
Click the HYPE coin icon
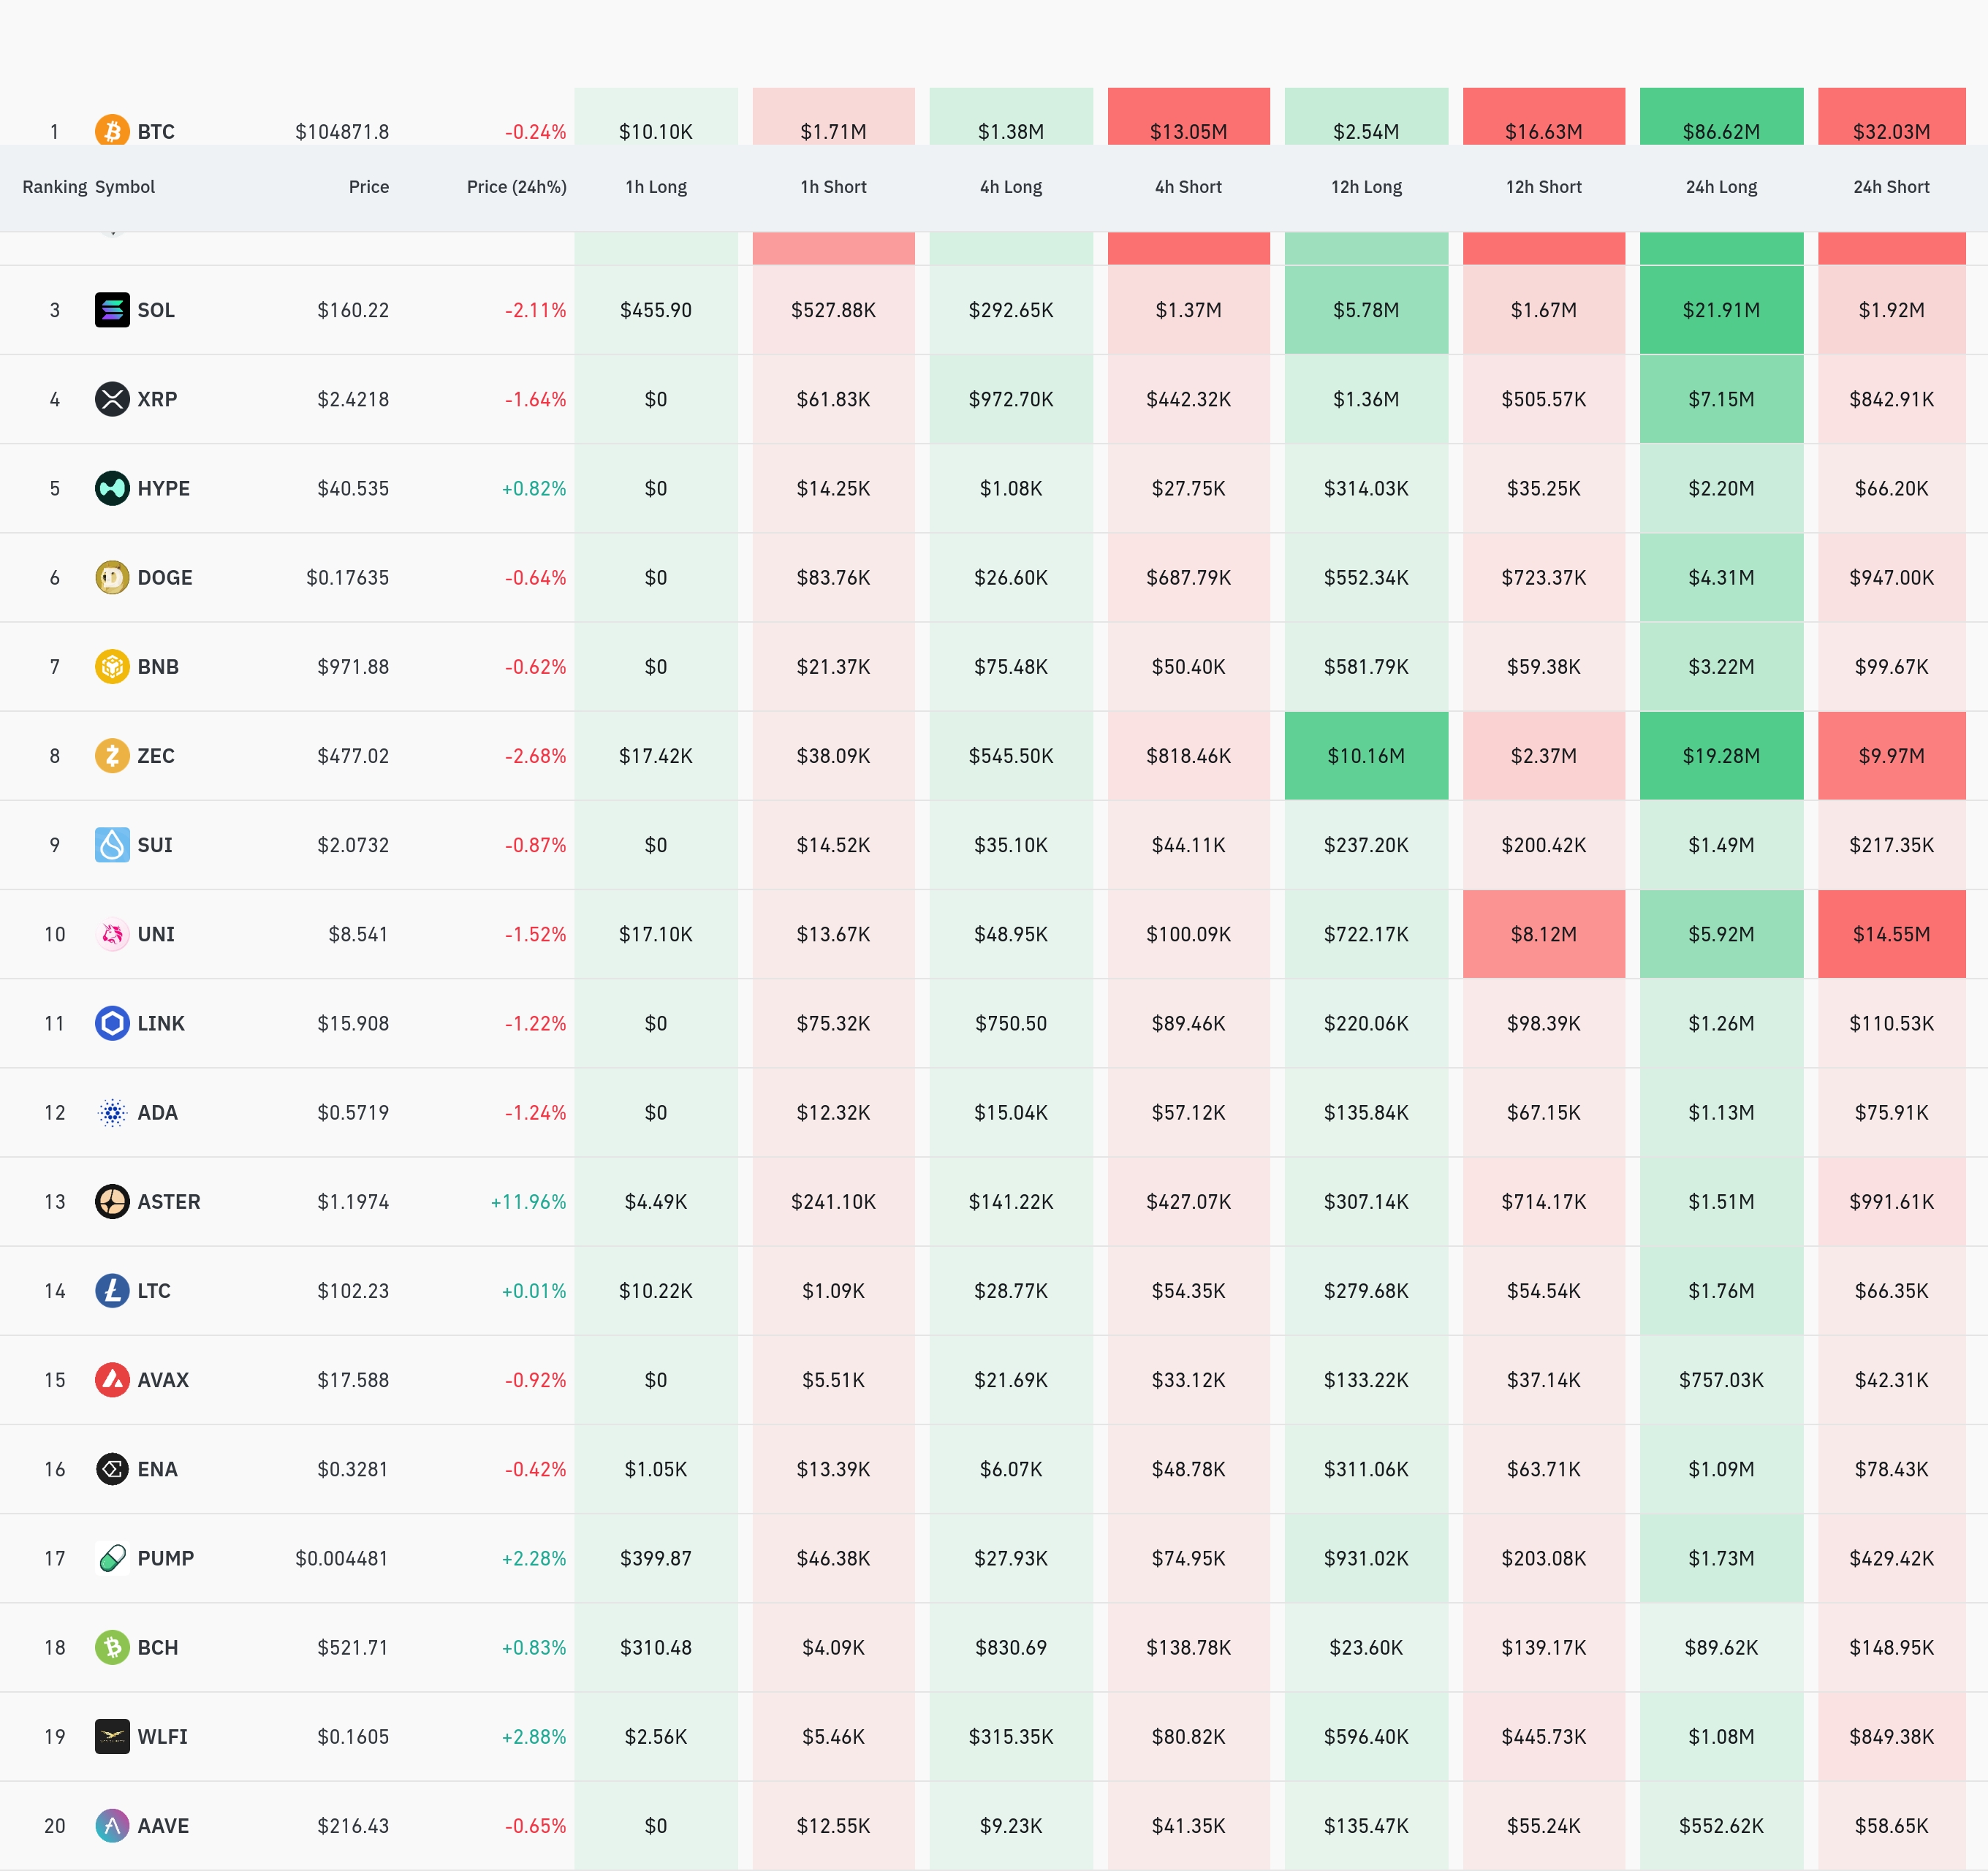coord(112,488)
